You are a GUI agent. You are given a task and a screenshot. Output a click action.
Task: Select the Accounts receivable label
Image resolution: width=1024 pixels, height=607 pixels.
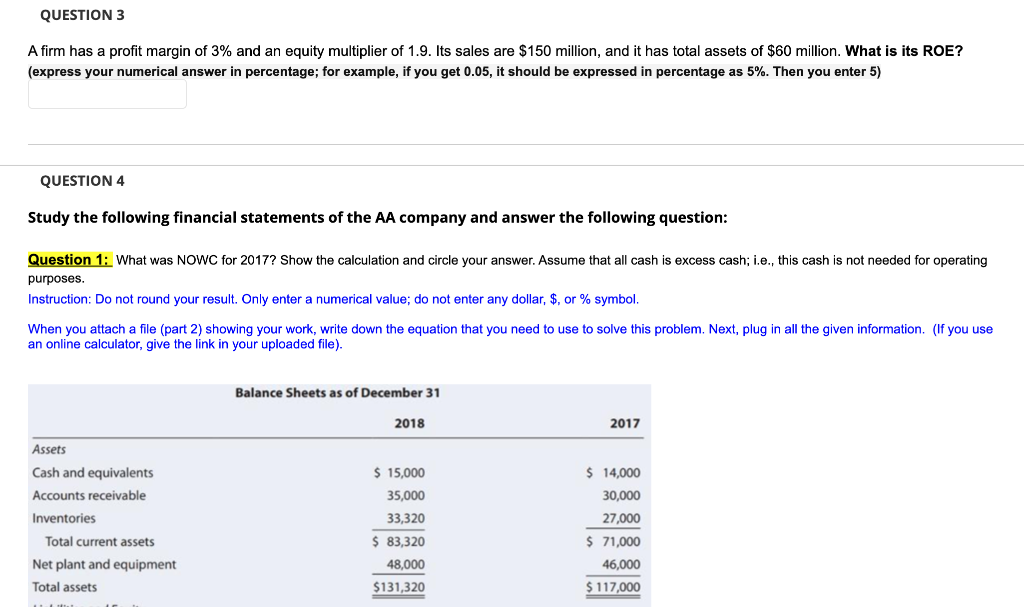point(90,495)
